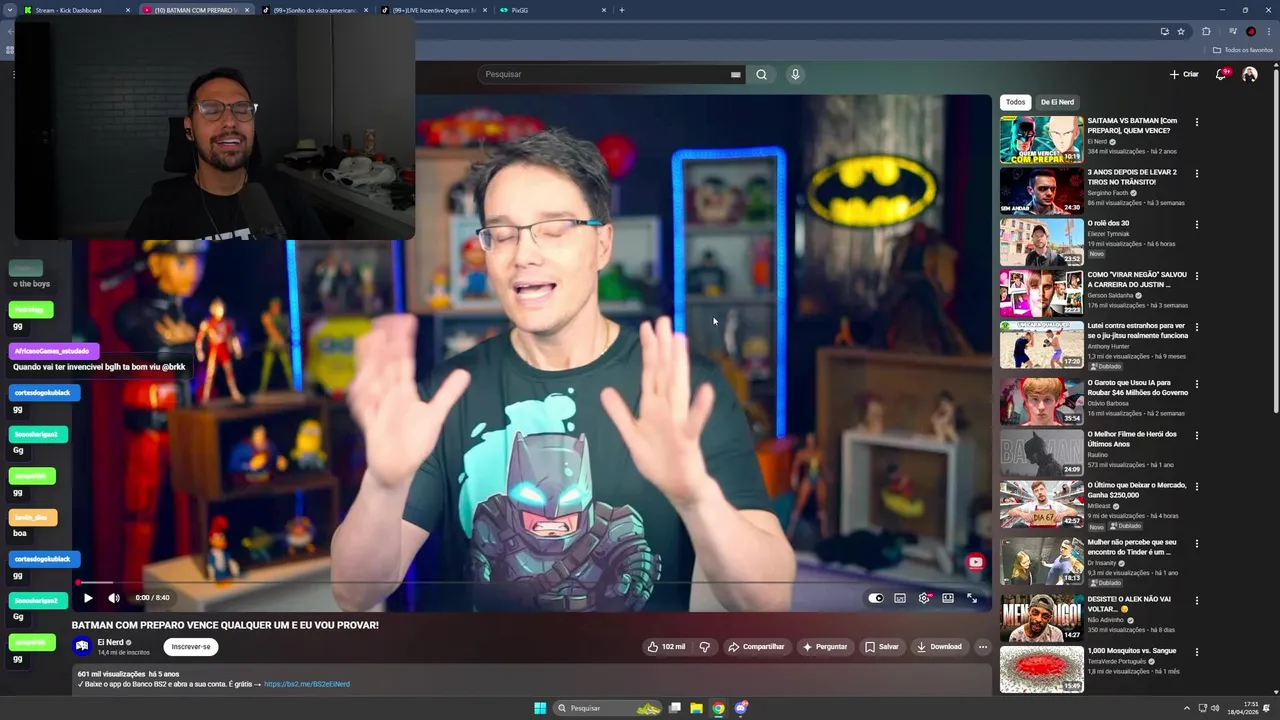Screen dimensions: 1280x720
Task: Open Chrome from the taskbar
Action: coord(718,708)
